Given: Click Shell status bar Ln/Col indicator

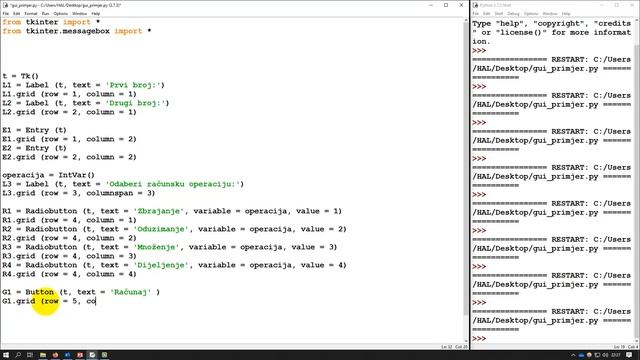Looking at the screenshot, I should click(625, 347).
